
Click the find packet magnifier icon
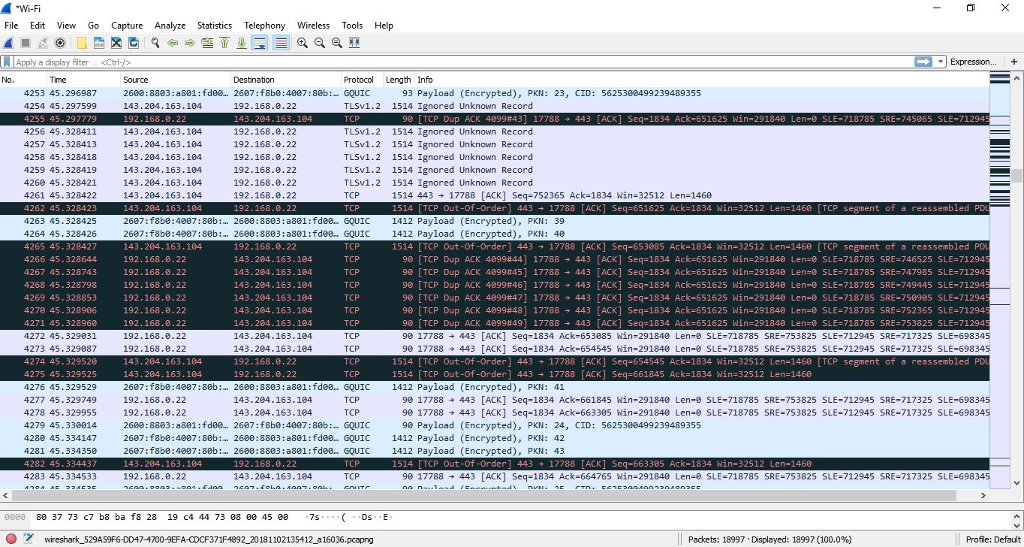coord(155,43)
